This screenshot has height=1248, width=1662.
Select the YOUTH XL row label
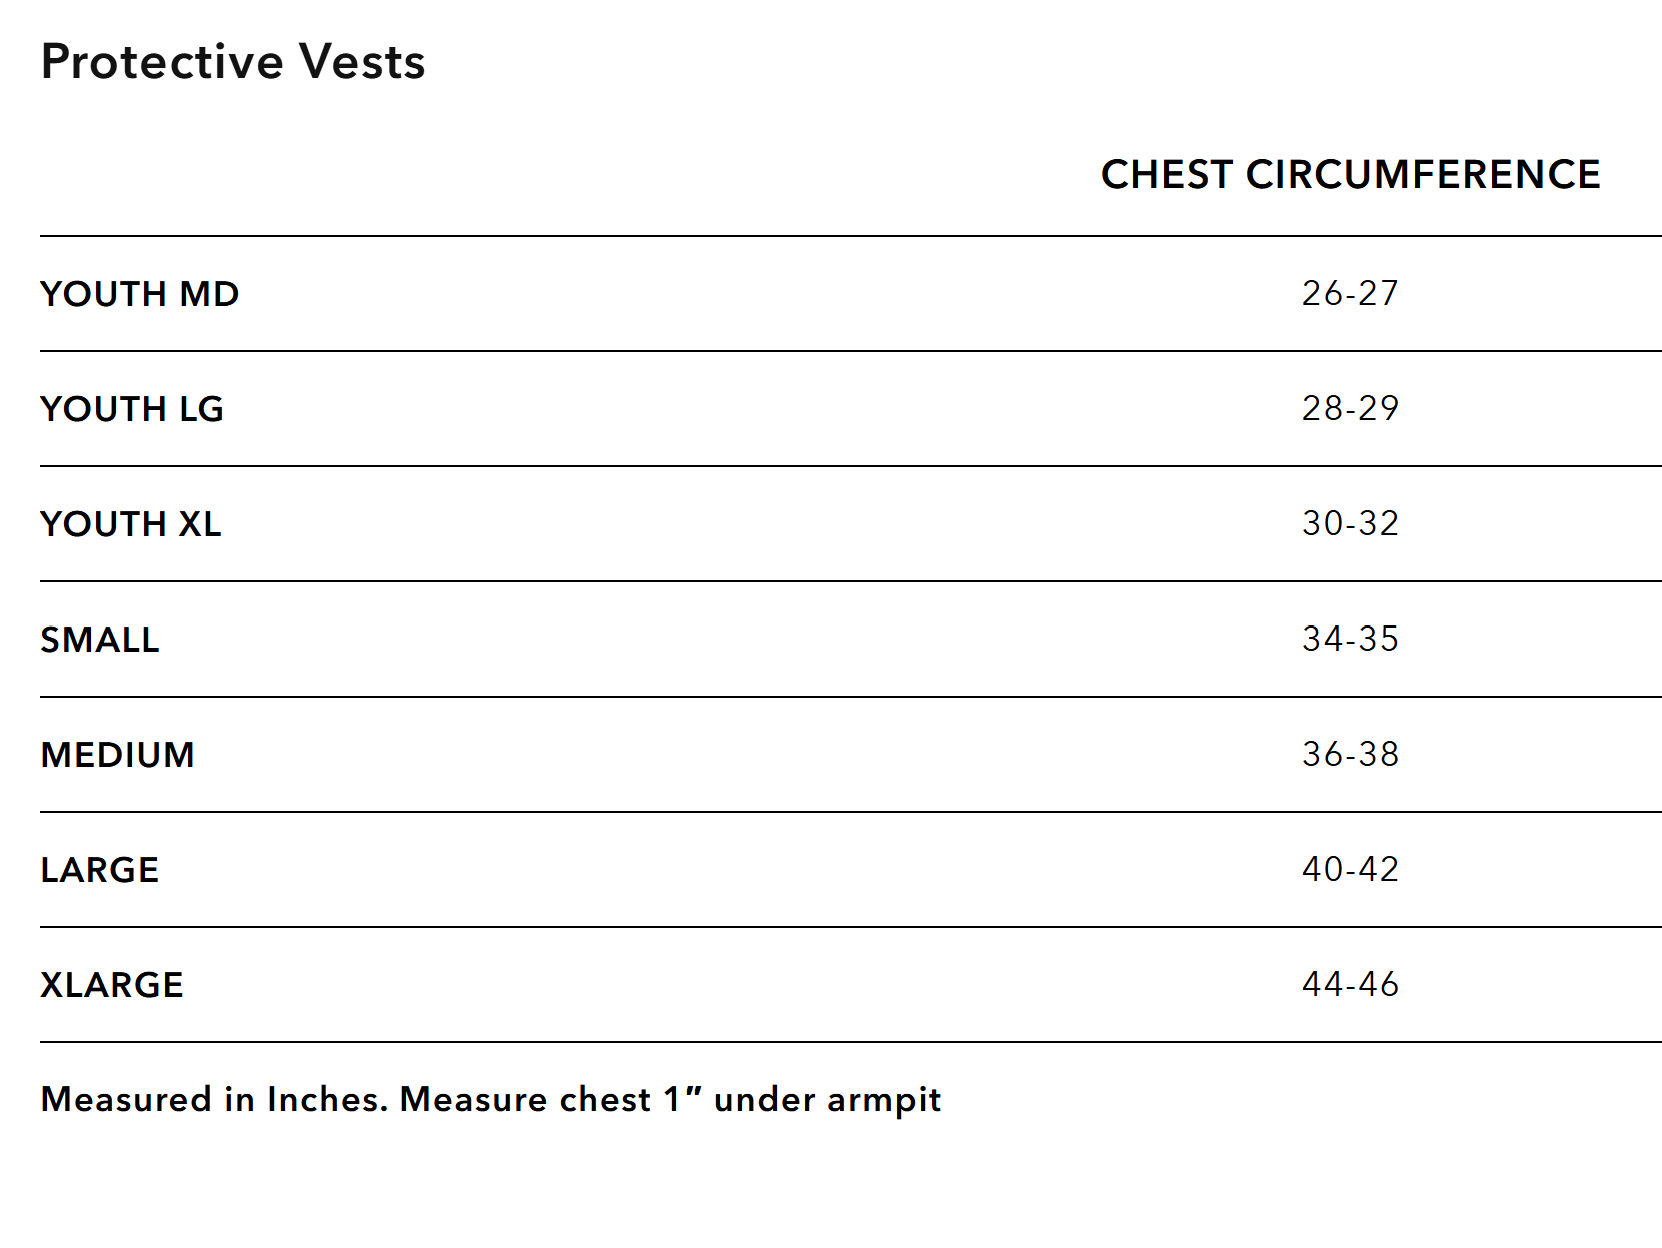[x=131, y=524]
